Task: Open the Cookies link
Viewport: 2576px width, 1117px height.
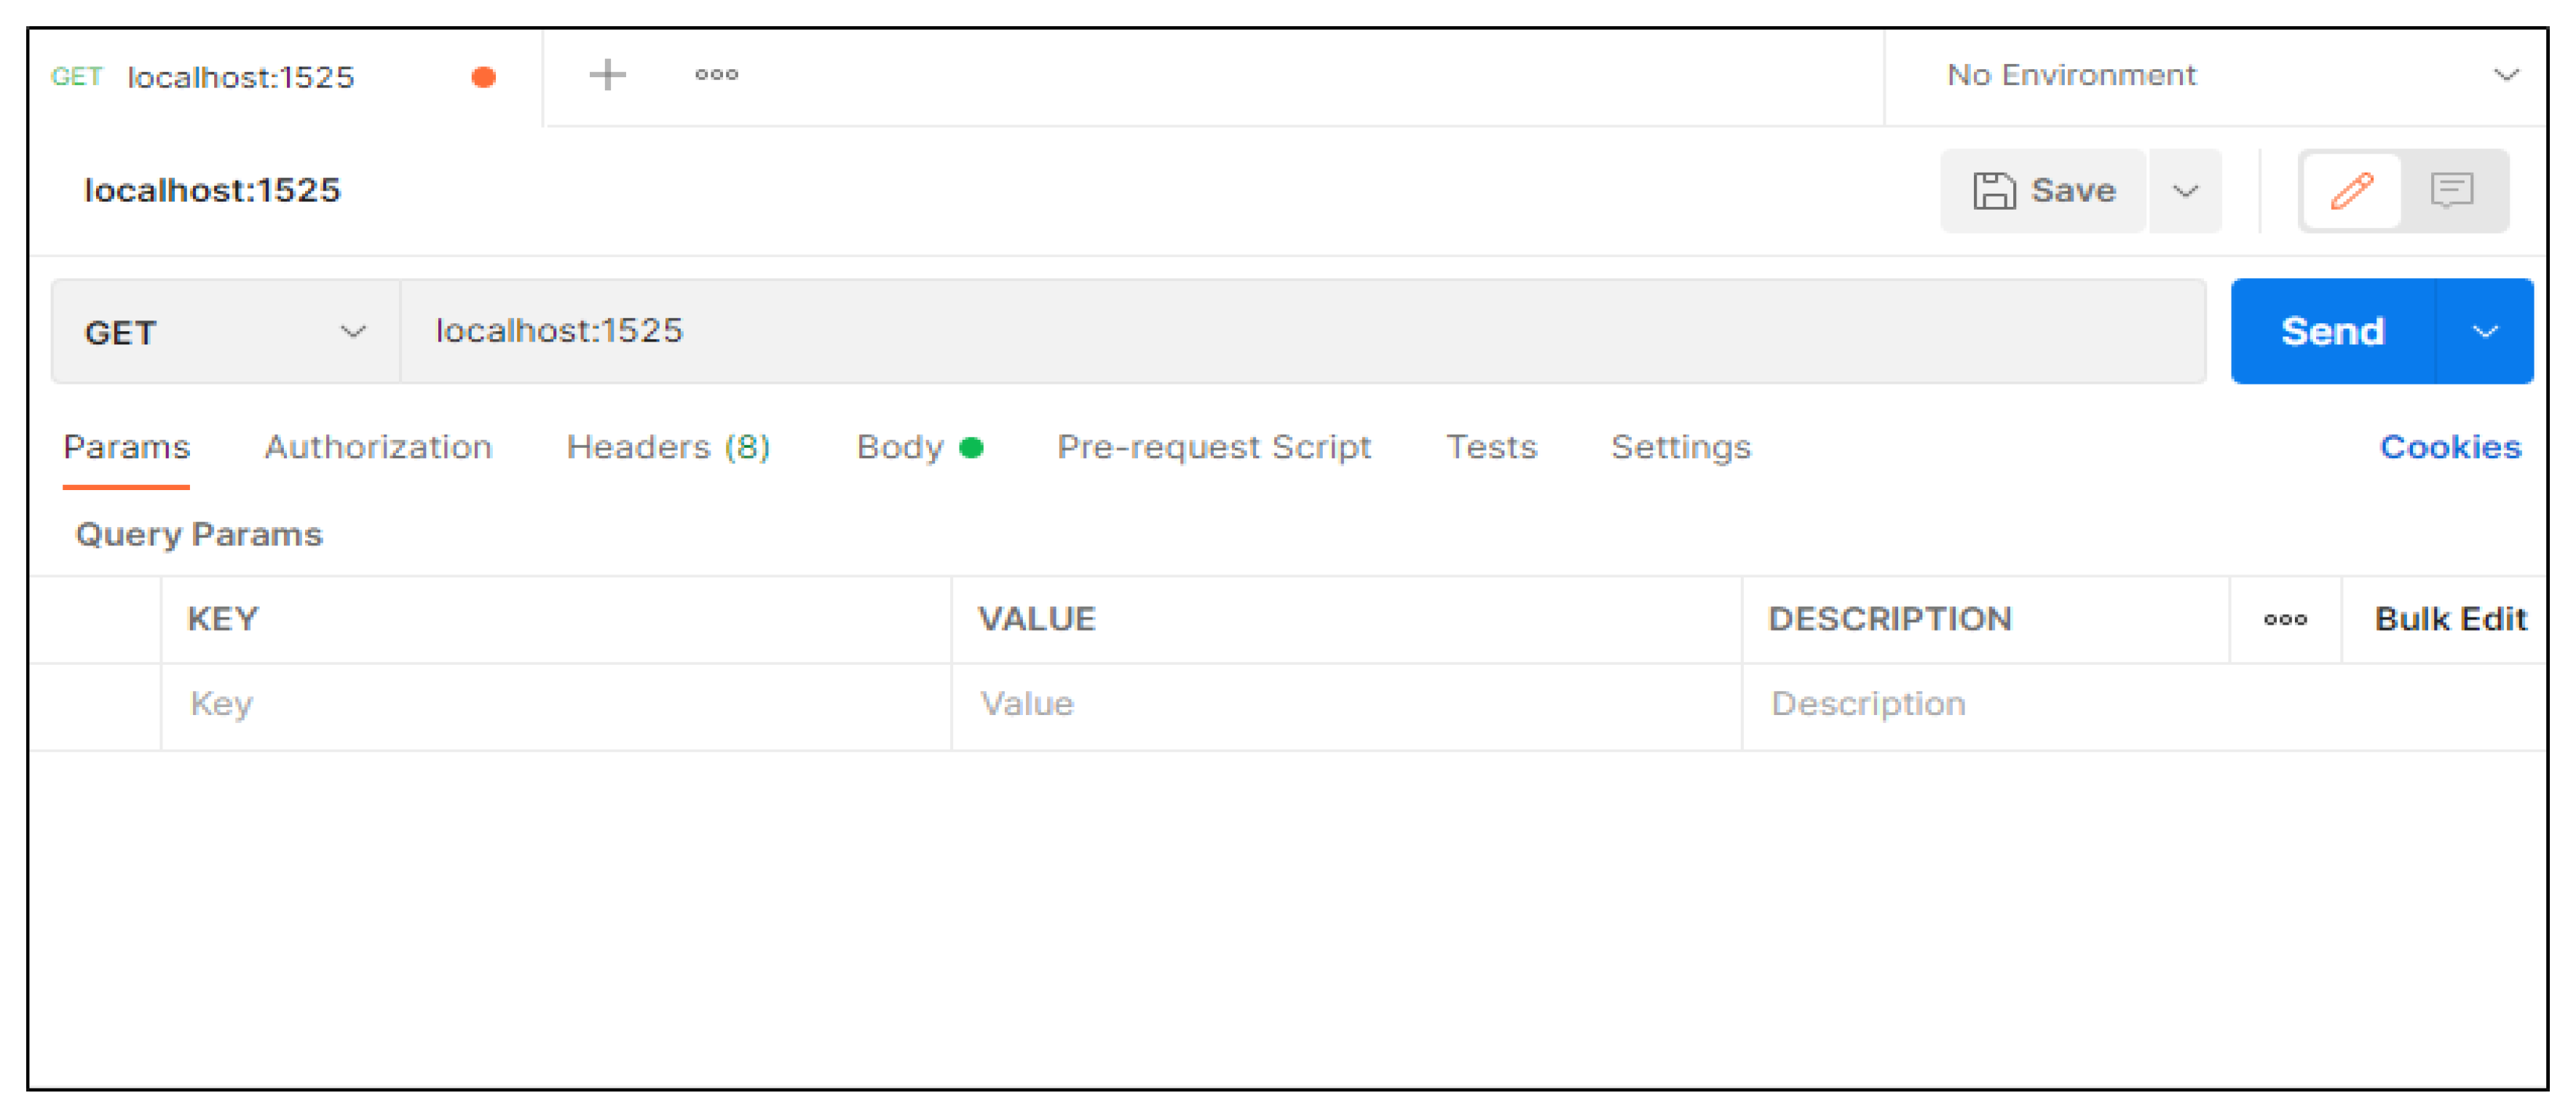Action: pyautogui.click(x=2449, y=447)
